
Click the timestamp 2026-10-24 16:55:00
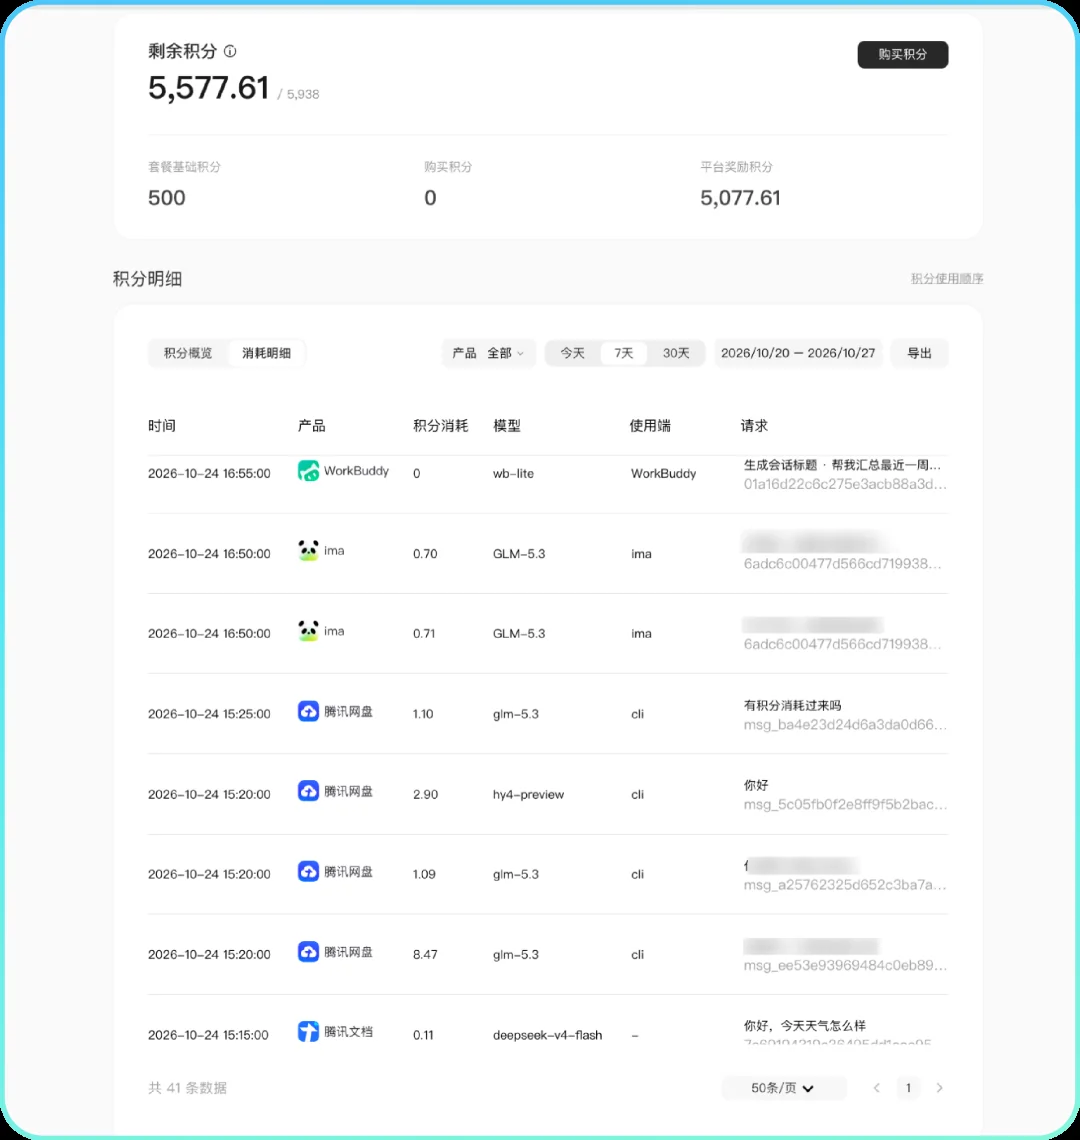coord(209,473)
